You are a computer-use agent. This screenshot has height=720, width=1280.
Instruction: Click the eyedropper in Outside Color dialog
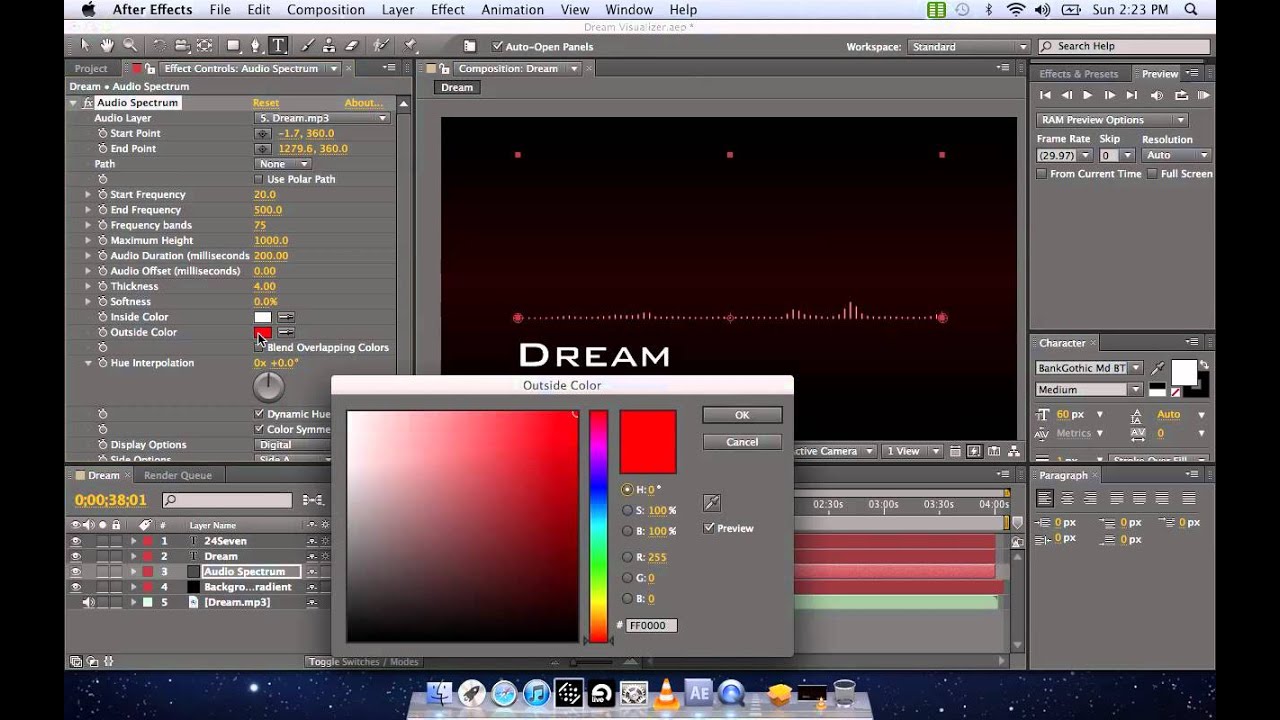tap(712, 503)
